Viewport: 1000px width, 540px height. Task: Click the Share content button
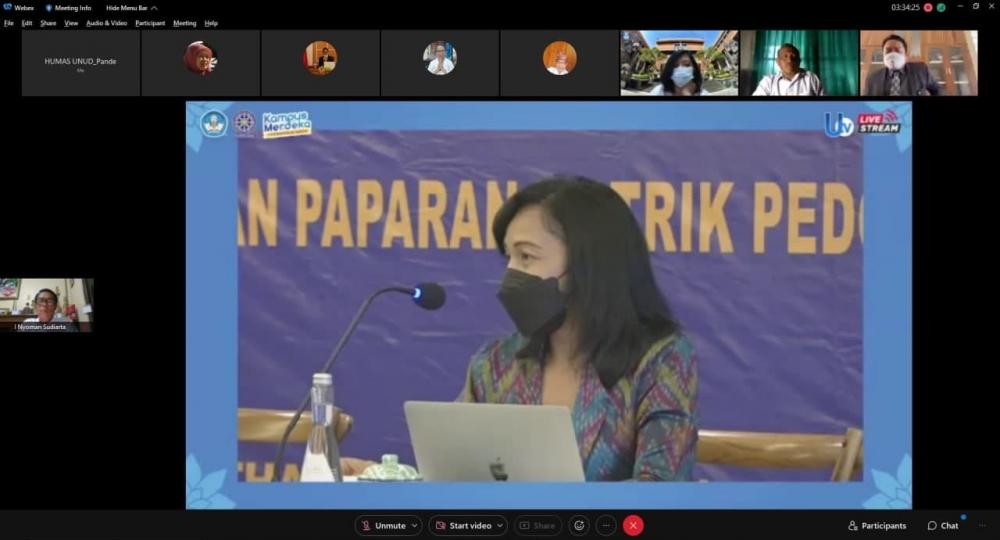click(538, 525)
